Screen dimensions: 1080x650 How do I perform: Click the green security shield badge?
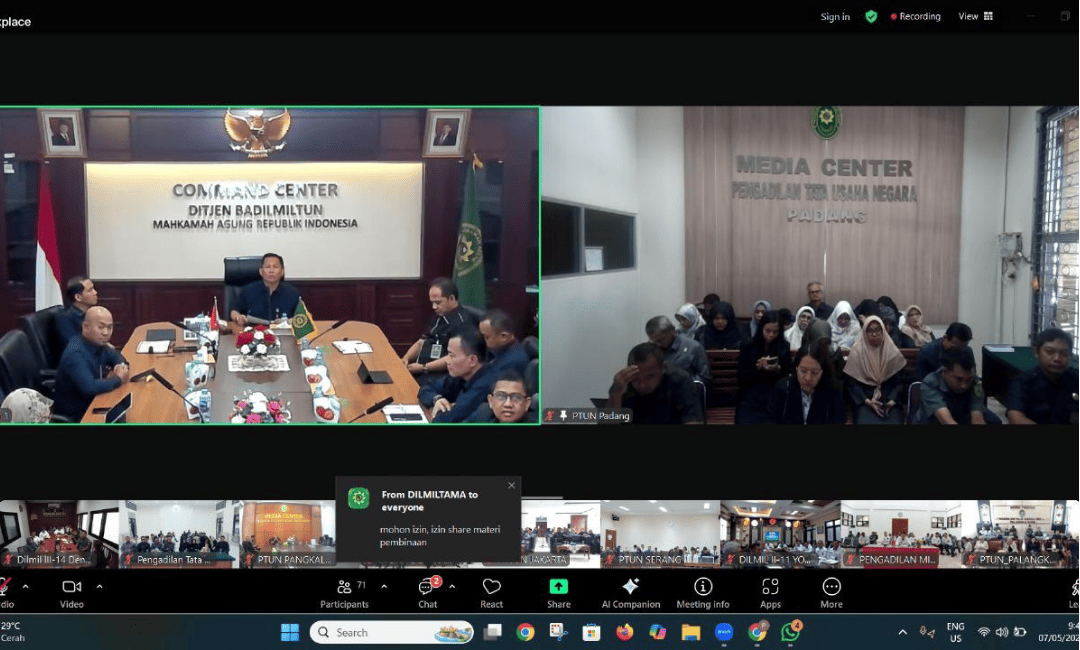coord(871,16)
